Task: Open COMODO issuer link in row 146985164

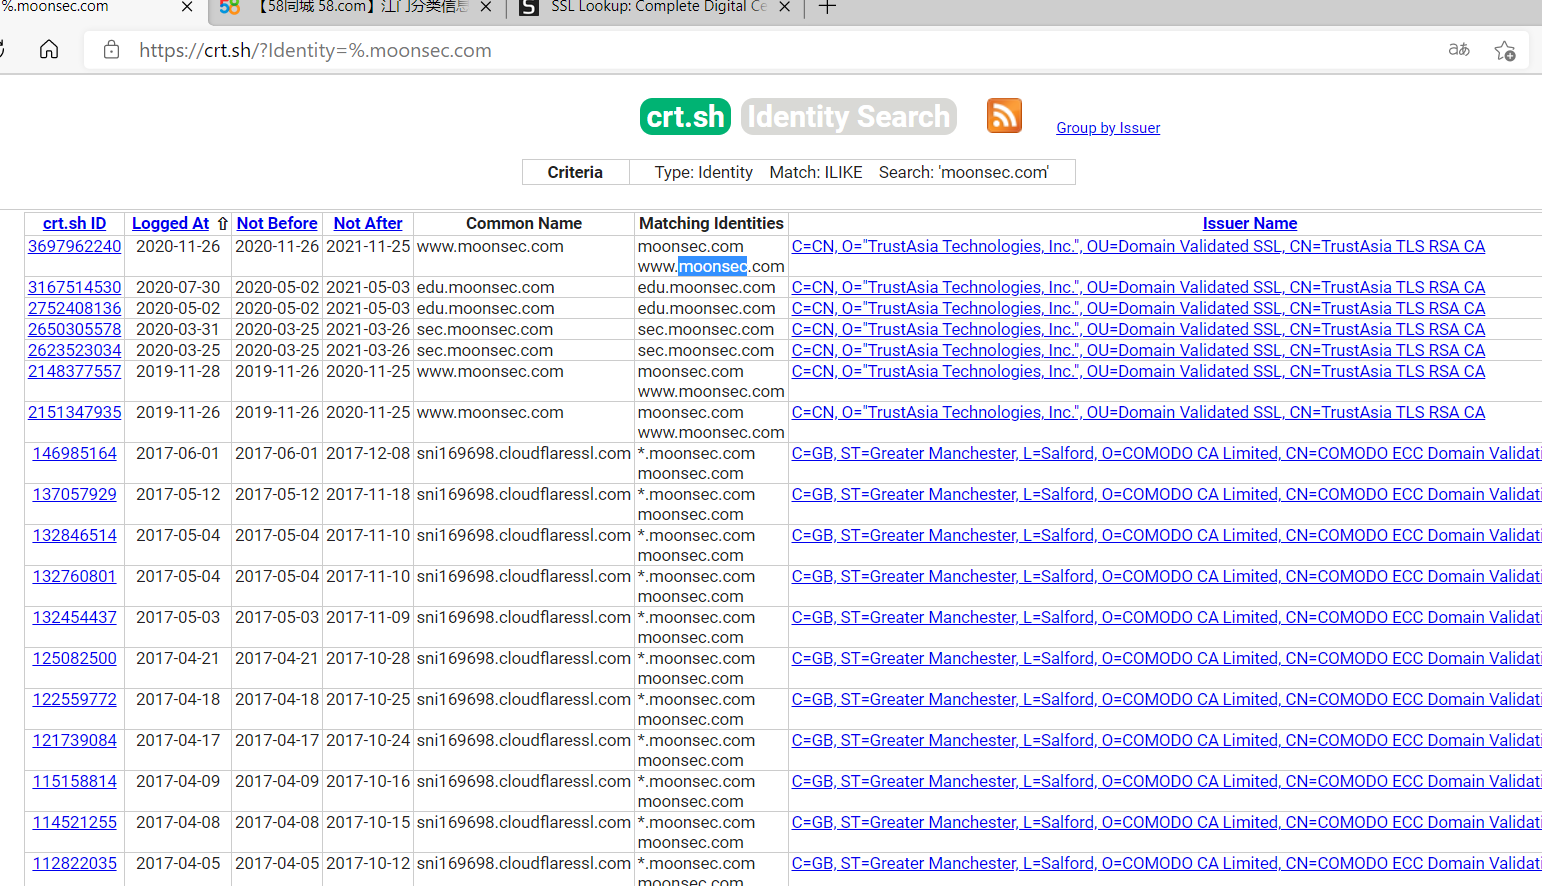Action: 1166,454
